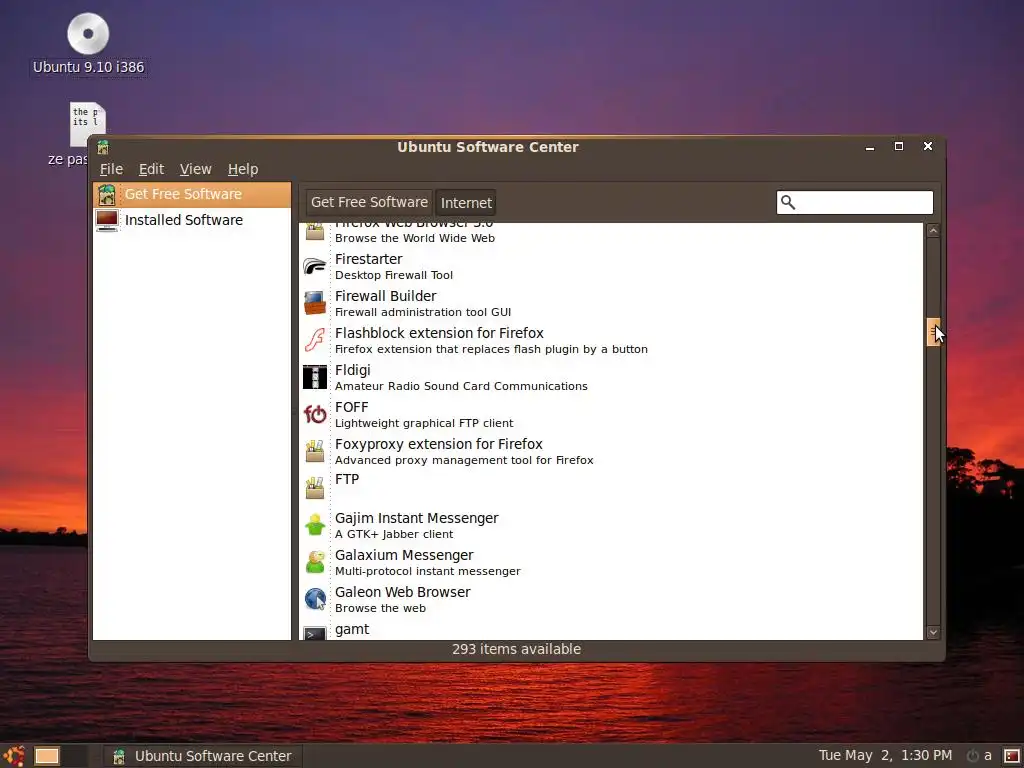Click the user name 'a' in panel
This screenshot has height=768, width=1024.
pos(987,756)
